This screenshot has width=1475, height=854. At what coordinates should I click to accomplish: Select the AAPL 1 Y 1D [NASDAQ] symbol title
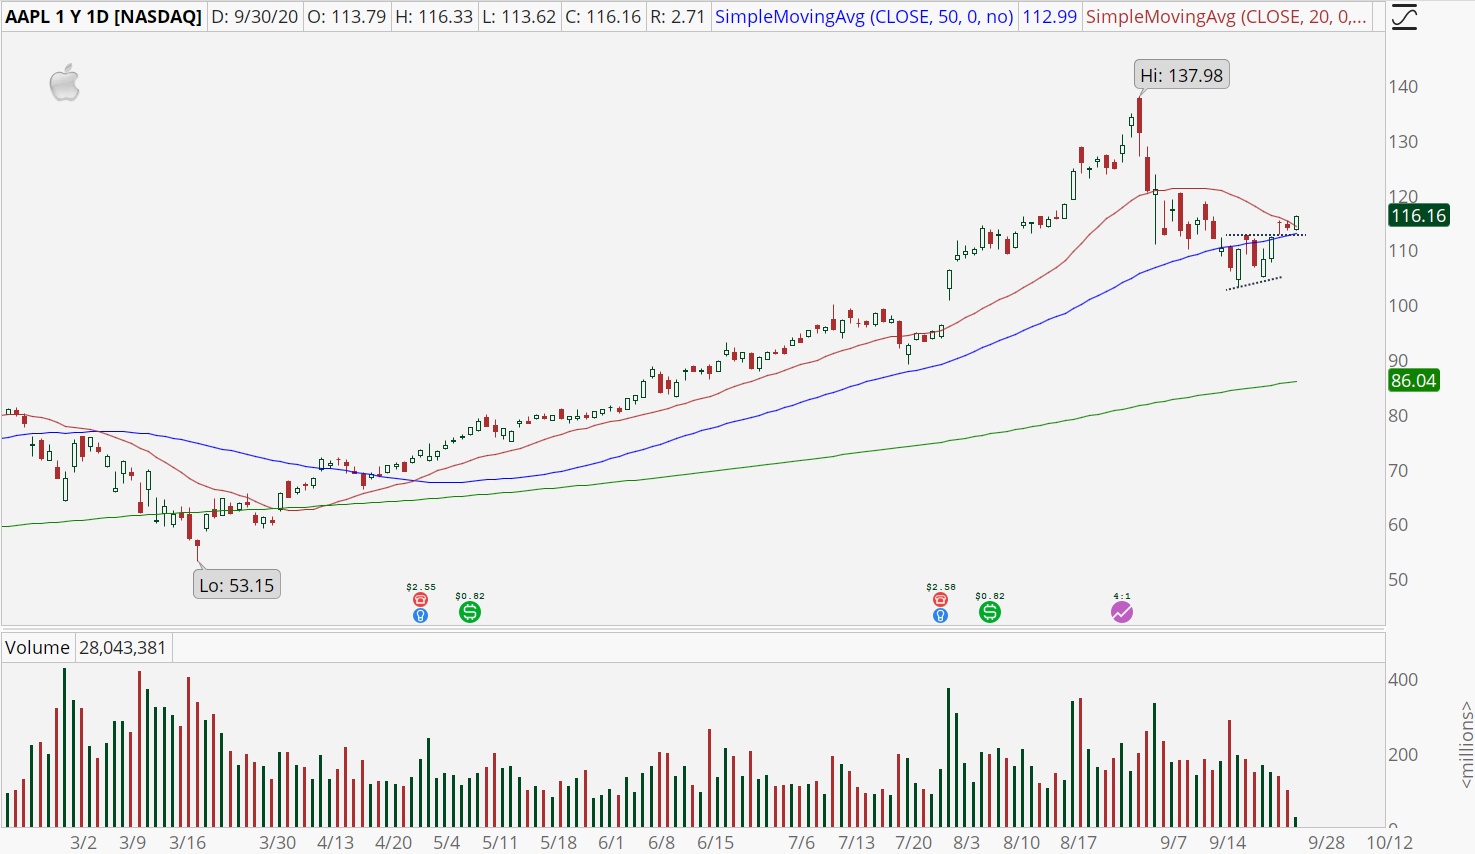[x=103, y=17]
